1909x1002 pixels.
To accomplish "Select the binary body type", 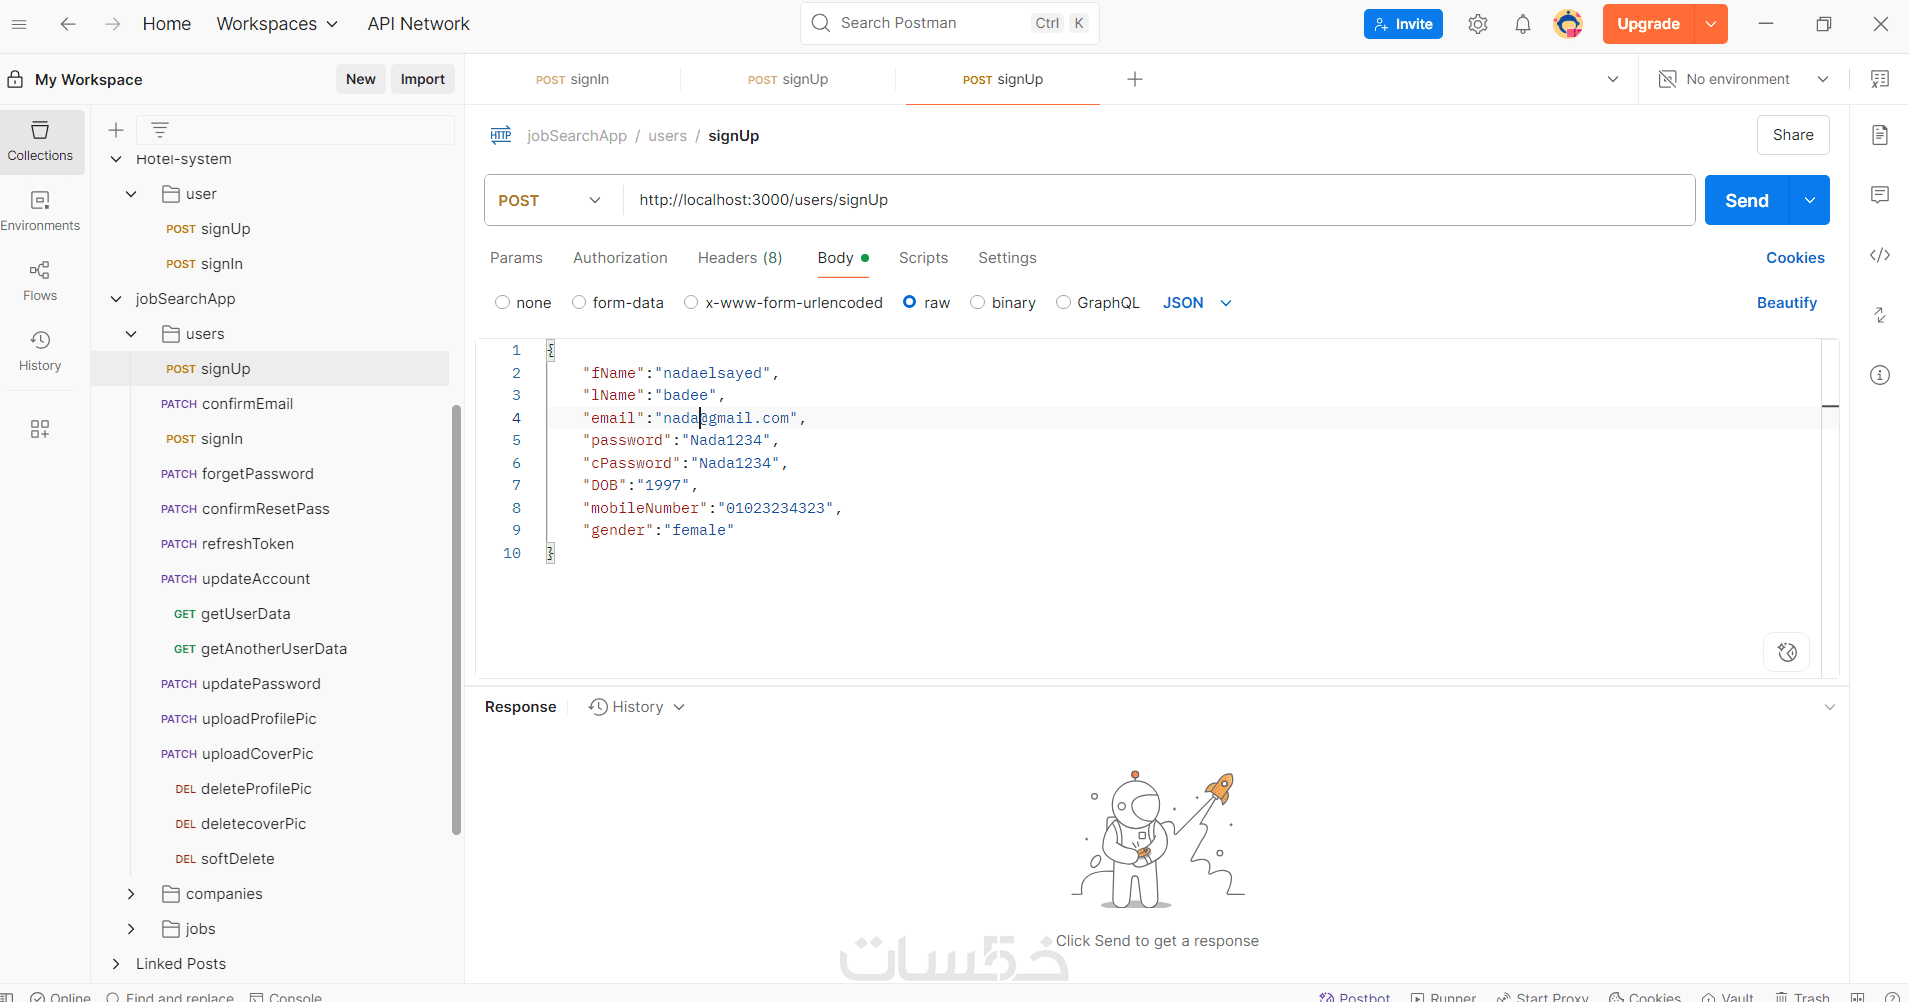I will click(x=977, y=302).
